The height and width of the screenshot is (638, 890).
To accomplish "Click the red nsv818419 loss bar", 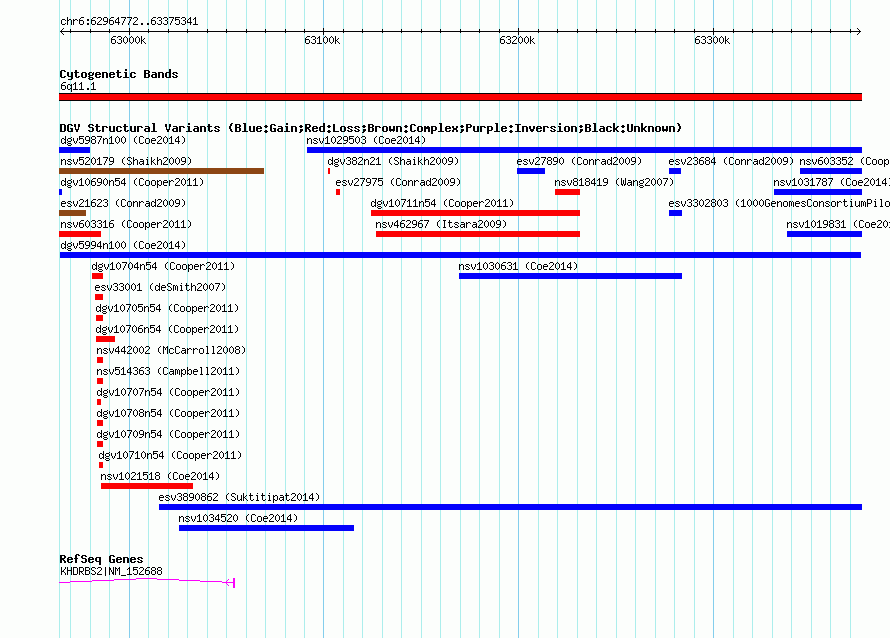I will pyautogui.click(x=567, y=192).
